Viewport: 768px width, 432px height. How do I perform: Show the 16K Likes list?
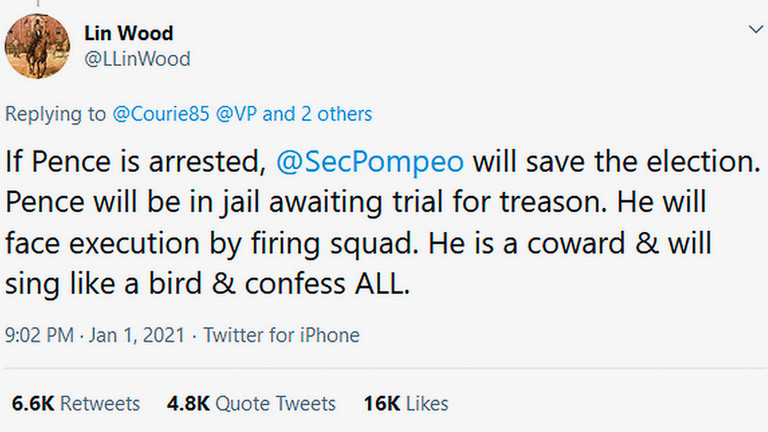point(406,404)
